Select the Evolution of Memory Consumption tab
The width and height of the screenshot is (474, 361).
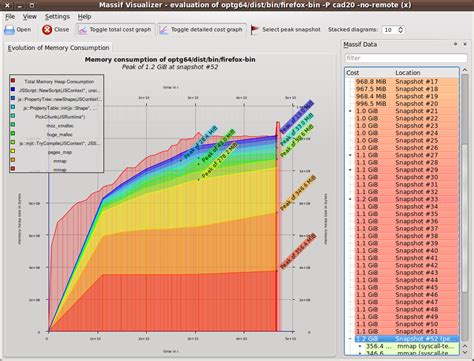pos(58,48)
